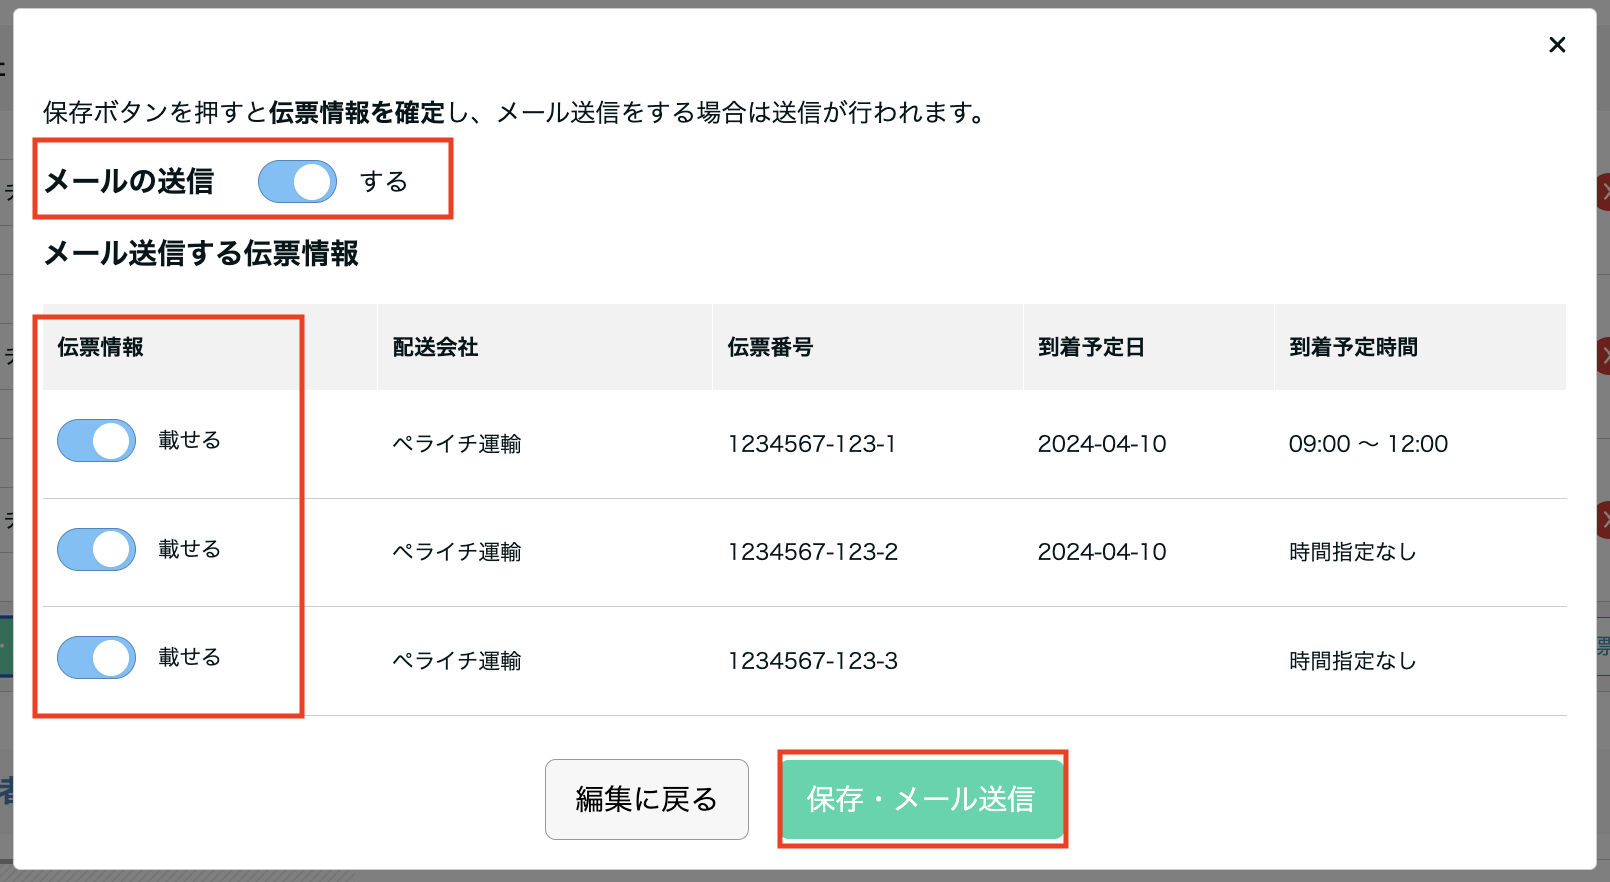Click the 到着予定日 column header
1610x882 pixels.
coord(1091,347)
